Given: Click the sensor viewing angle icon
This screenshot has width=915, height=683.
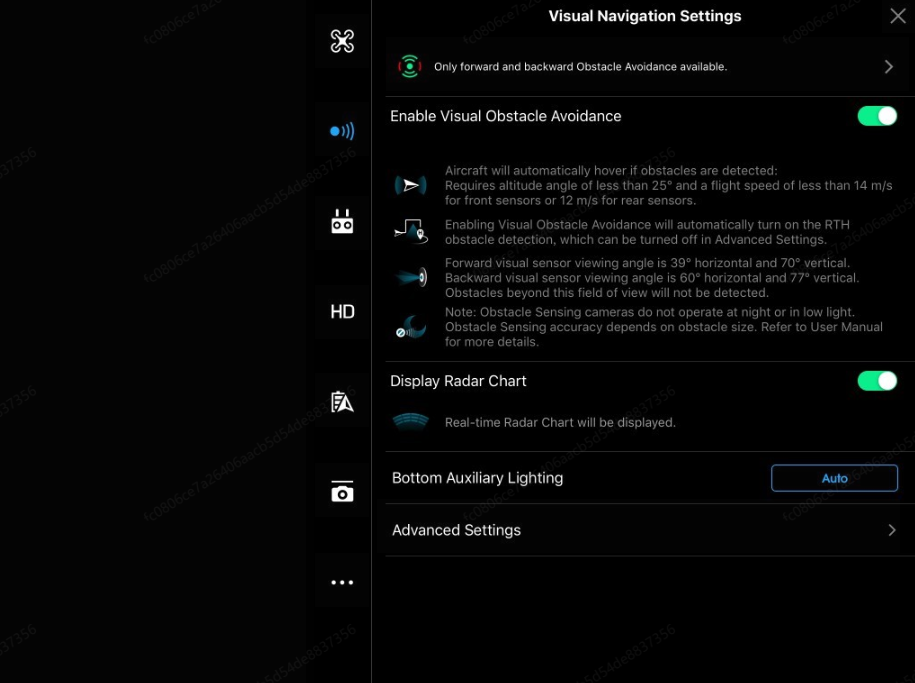Looking at the screenshot, I should tap(412, 276).
